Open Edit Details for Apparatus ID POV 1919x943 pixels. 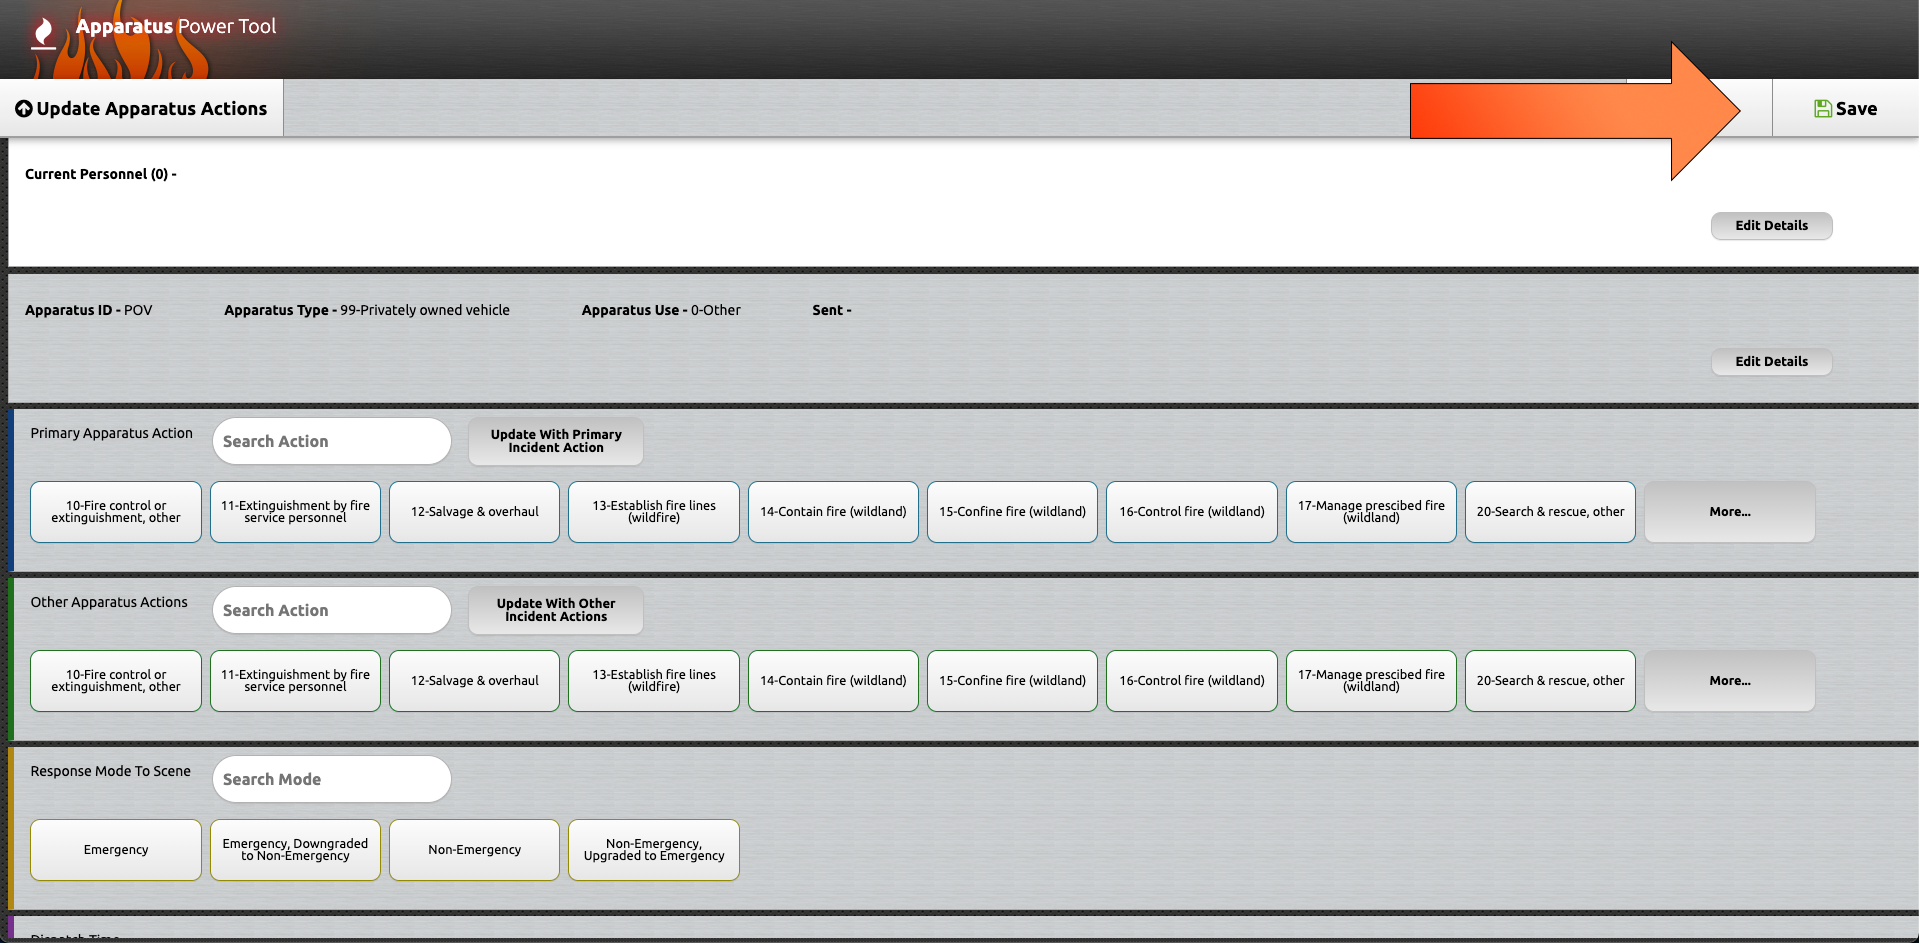click(x=1770, y=362)
